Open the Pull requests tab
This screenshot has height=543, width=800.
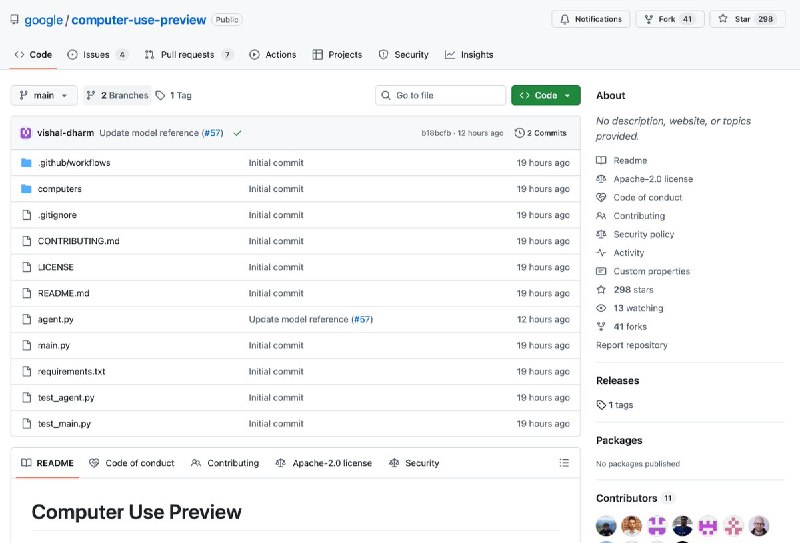point(189,55)
